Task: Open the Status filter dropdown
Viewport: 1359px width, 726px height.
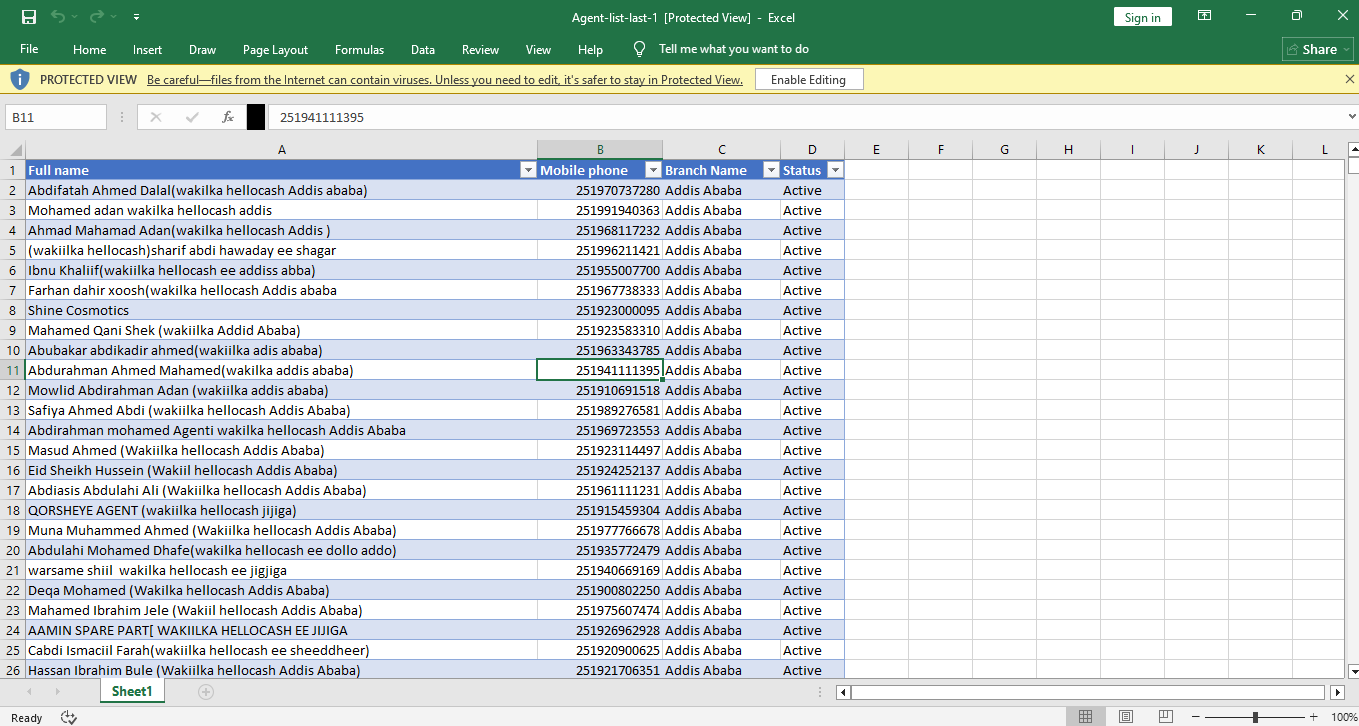Action: click(x=835, y=170)
